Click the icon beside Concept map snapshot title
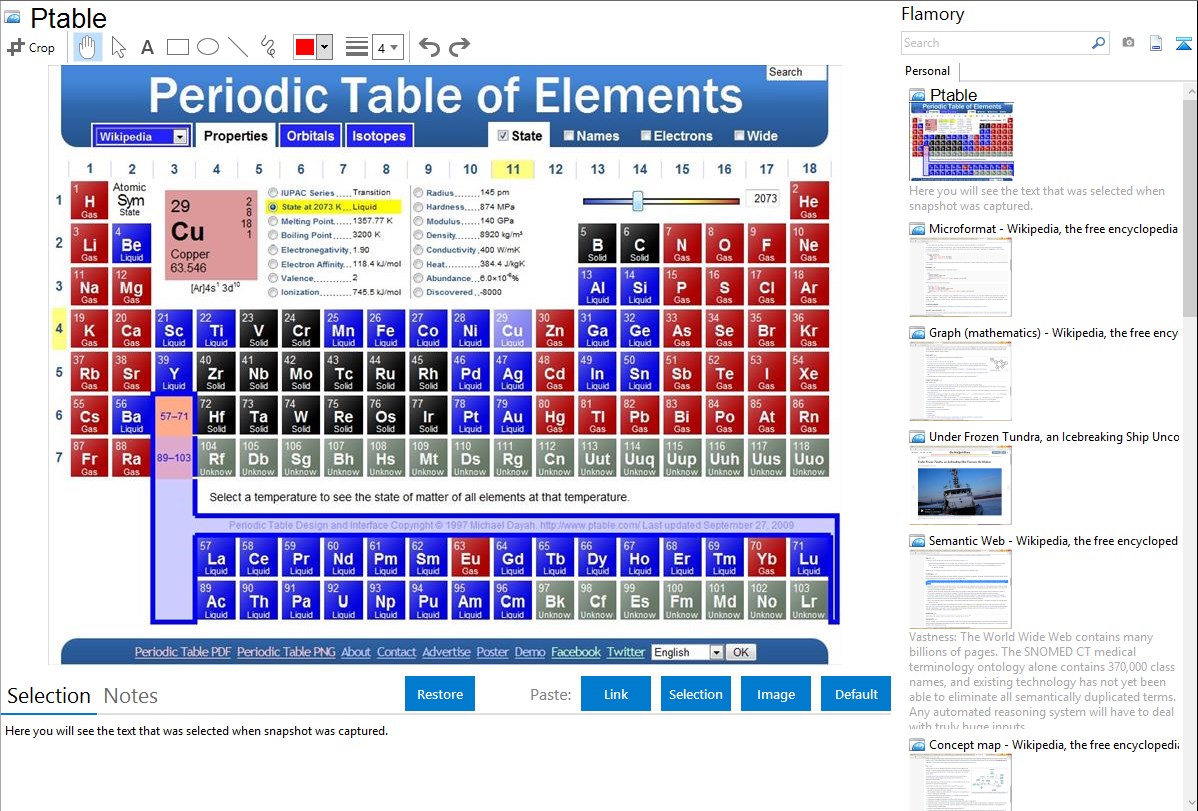Viewport: 1198px width, 811px height. pyautogui.click(x=917, y=744)
